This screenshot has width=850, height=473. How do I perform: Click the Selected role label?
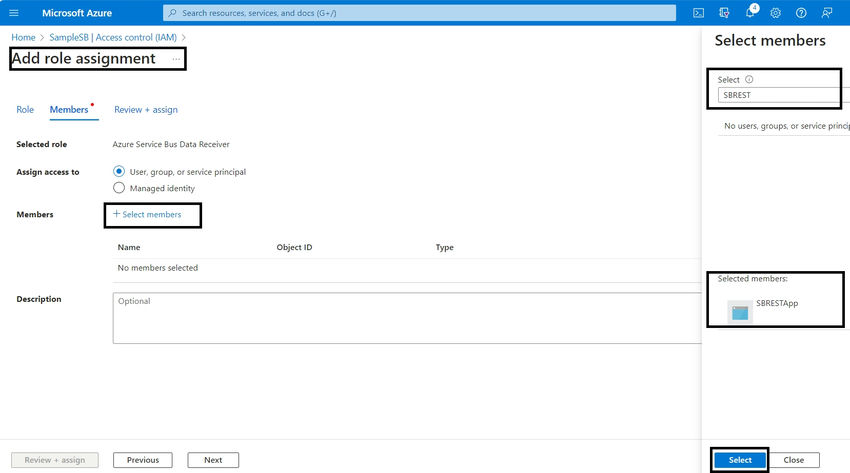coord(42,144)
